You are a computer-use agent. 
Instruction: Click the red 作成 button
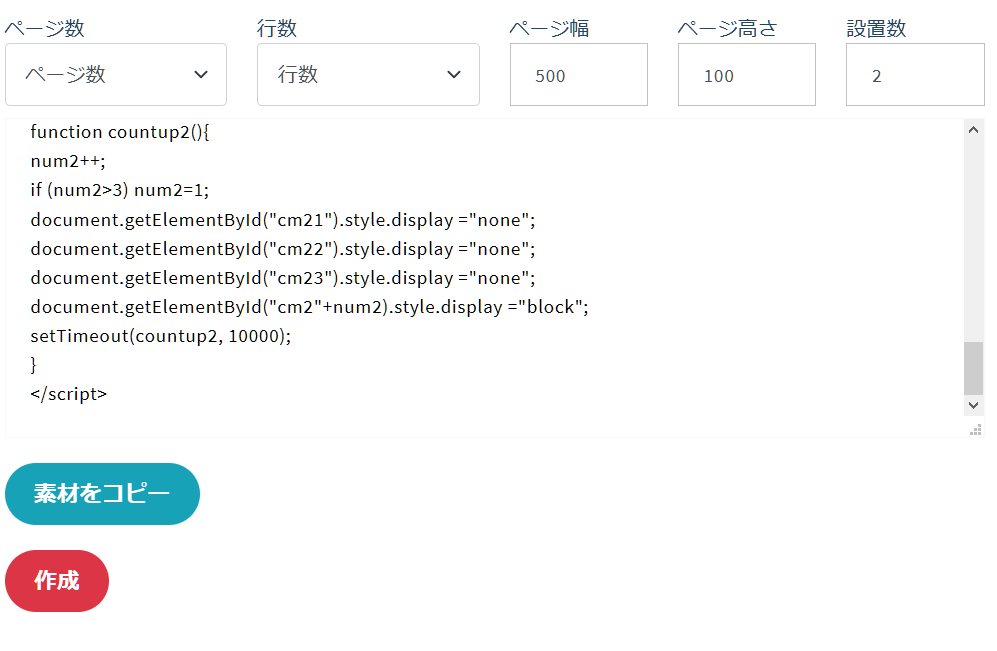click(57, 581)
